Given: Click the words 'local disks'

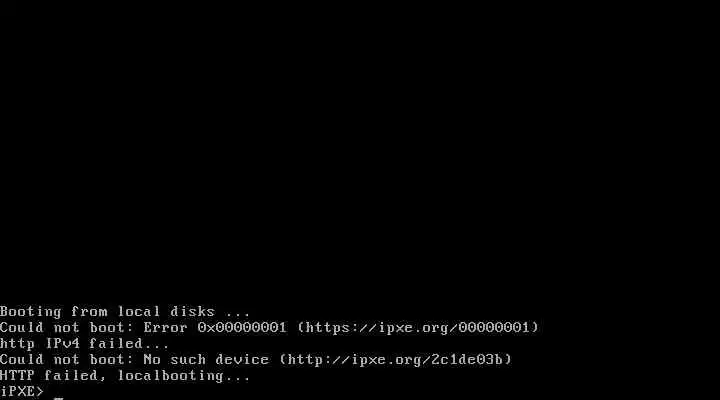Looking at the screenshot, I should pyautogui.click(x=166, y=311).
